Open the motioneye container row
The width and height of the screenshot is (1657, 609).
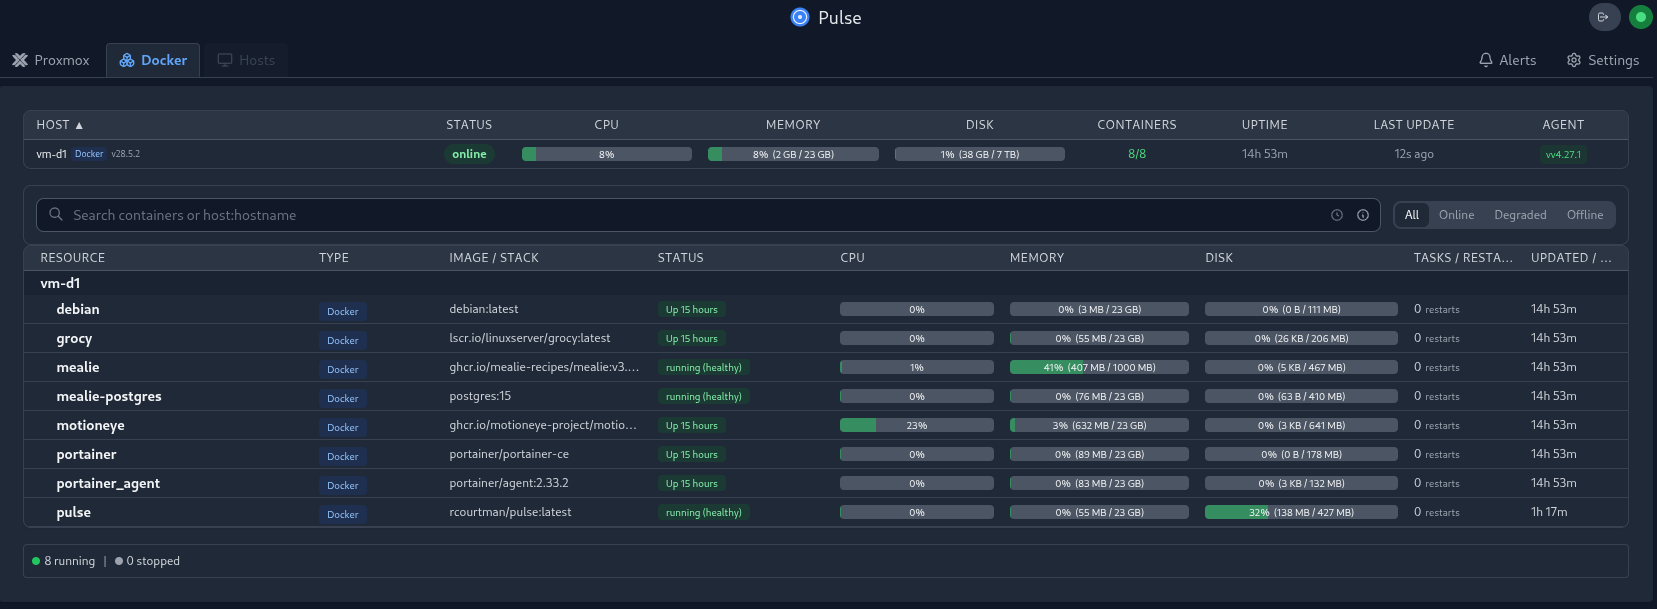pos(90,425)
